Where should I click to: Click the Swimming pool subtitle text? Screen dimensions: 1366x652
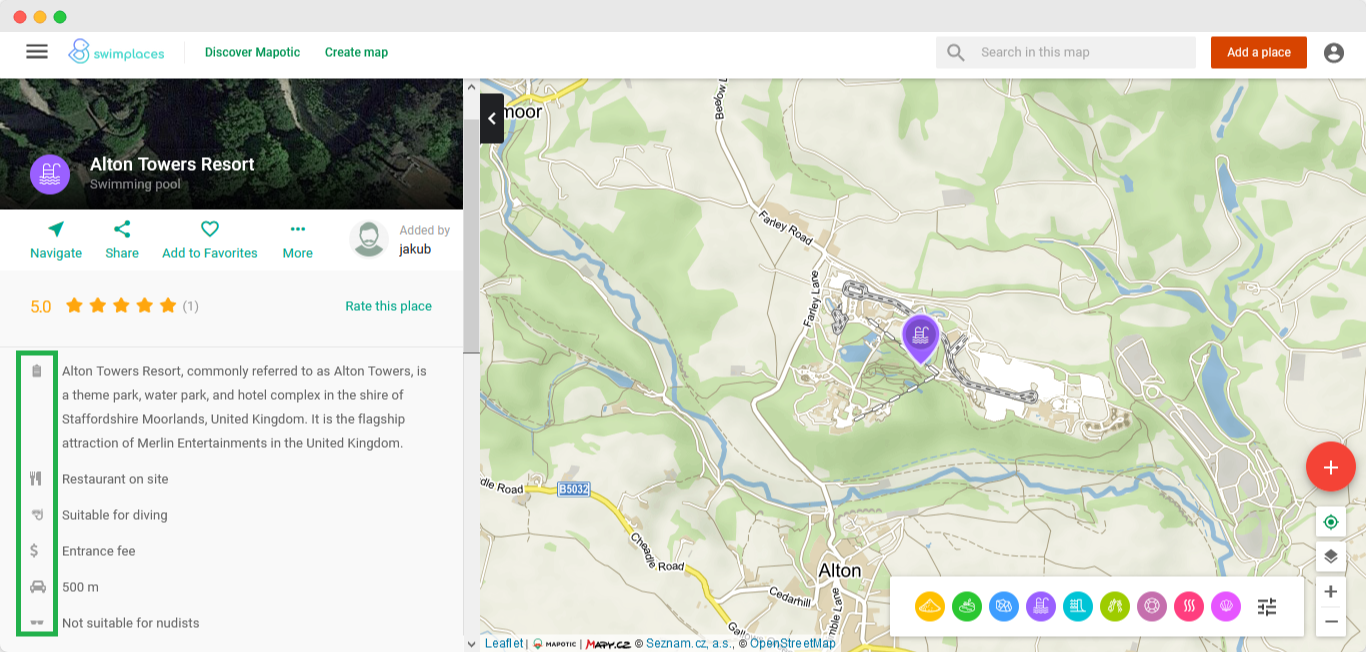[x=135, y=184]
